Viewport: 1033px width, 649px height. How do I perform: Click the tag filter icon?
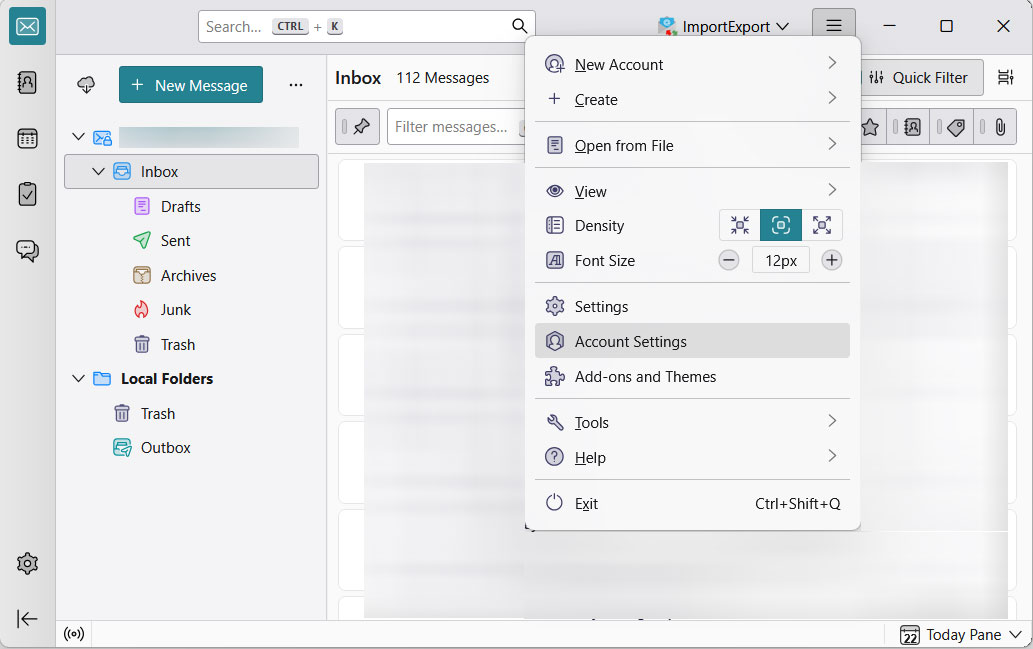(x=955, y=127)
